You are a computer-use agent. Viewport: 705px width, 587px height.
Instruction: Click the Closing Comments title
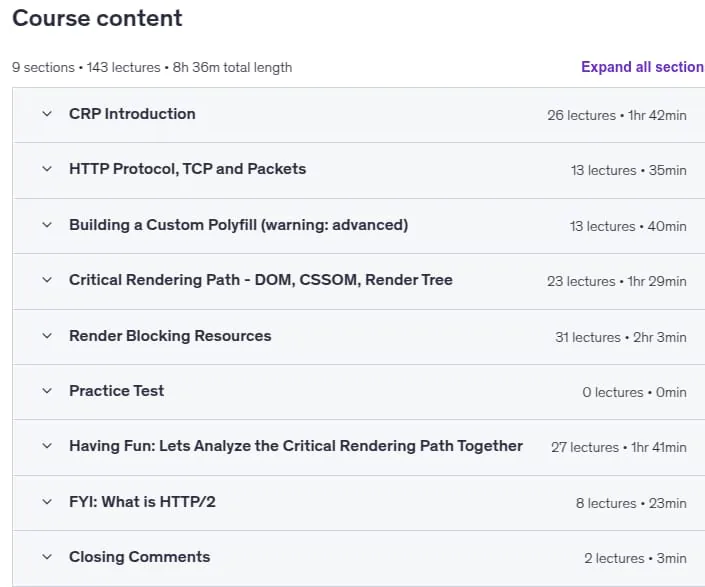pos(139,557)
